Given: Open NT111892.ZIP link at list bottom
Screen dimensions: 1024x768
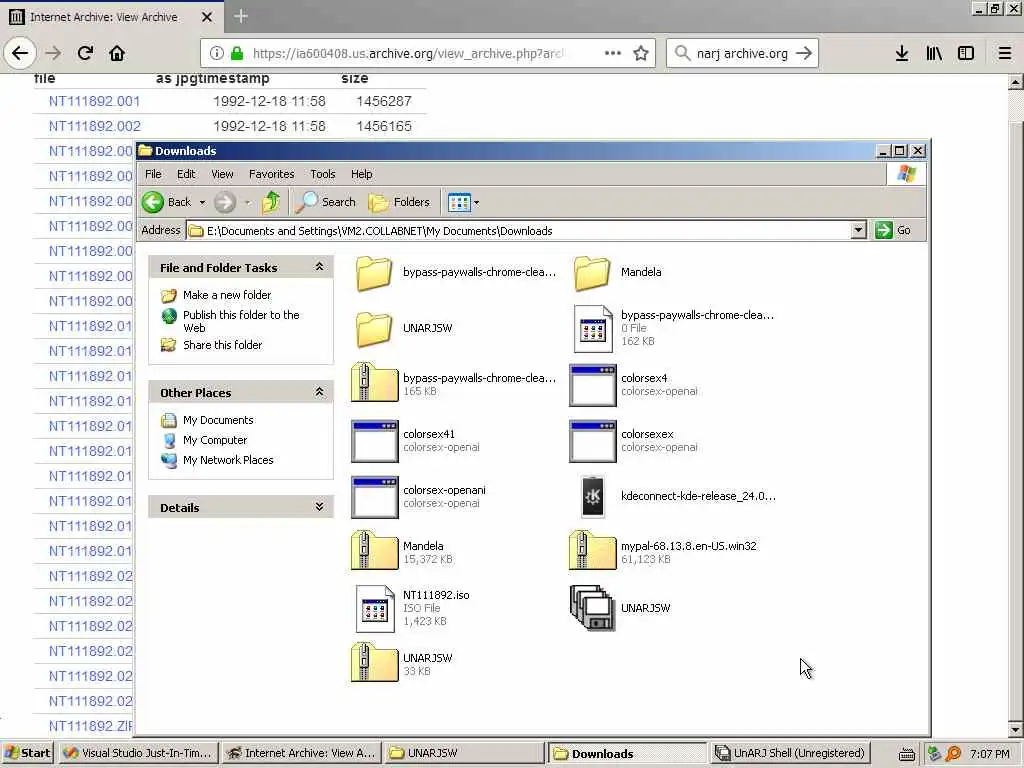Looking at the screenshot, I should point(91,726).
